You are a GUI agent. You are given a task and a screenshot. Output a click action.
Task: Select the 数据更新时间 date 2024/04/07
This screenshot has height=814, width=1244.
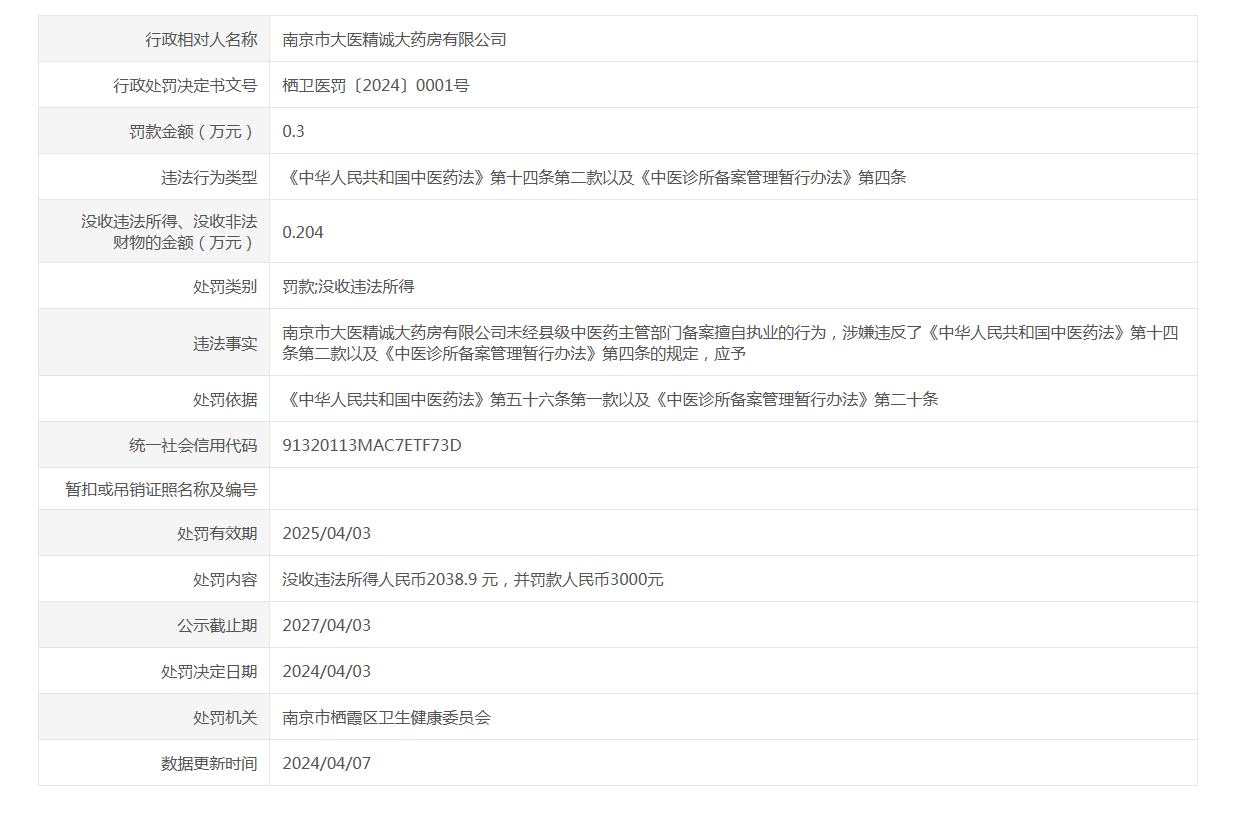pyautogui.click(x=326, y=764)
